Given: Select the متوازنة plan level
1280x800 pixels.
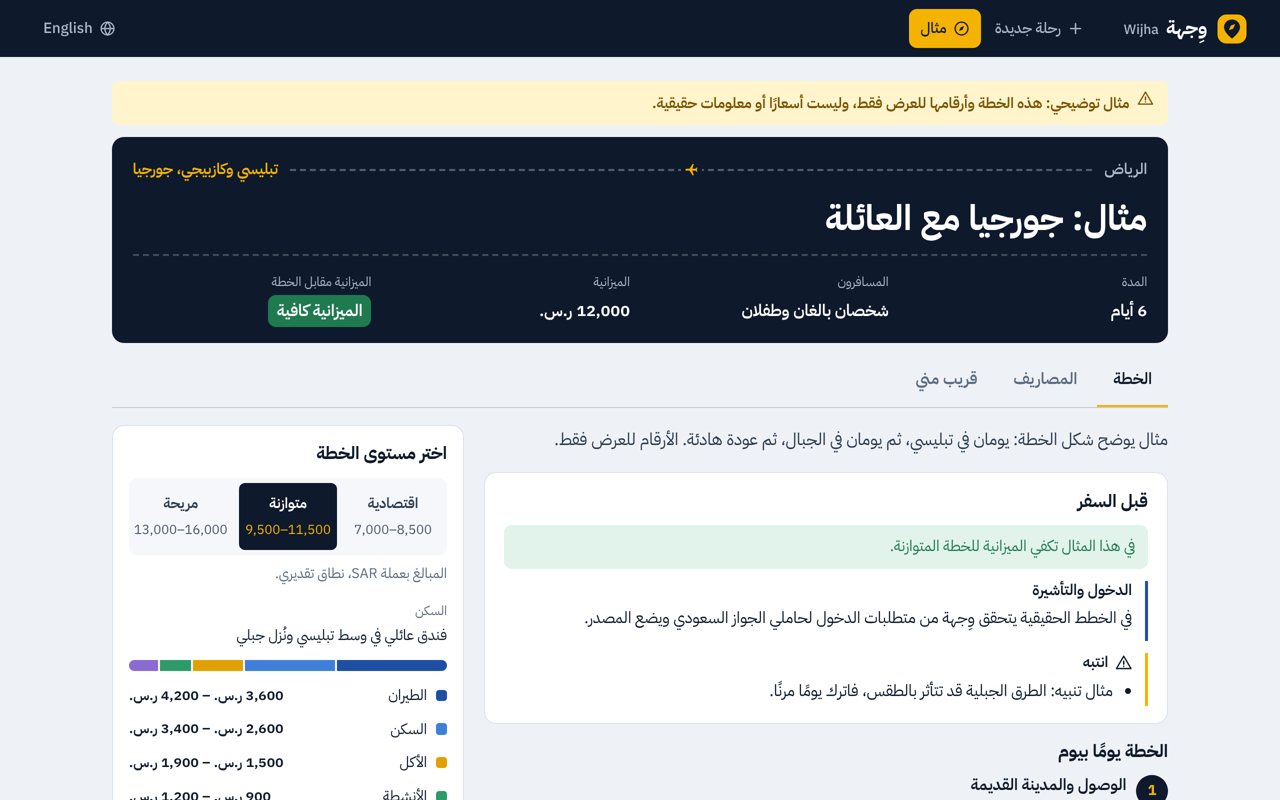Looking at the screenshot, I should (x=288, y=516).
